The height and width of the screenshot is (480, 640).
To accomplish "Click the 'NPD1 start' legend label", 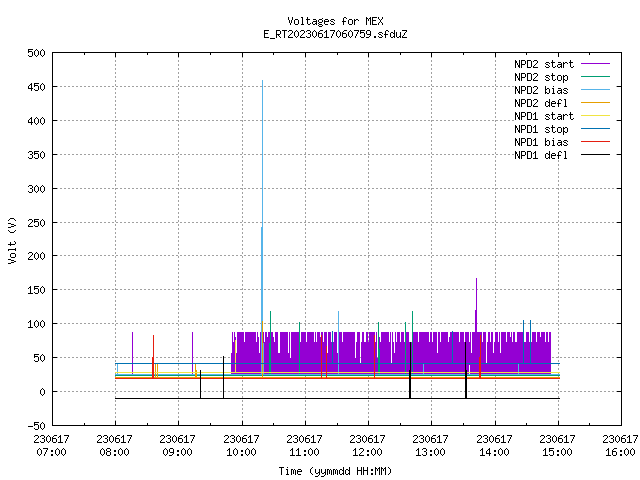I will click(544, 116).
